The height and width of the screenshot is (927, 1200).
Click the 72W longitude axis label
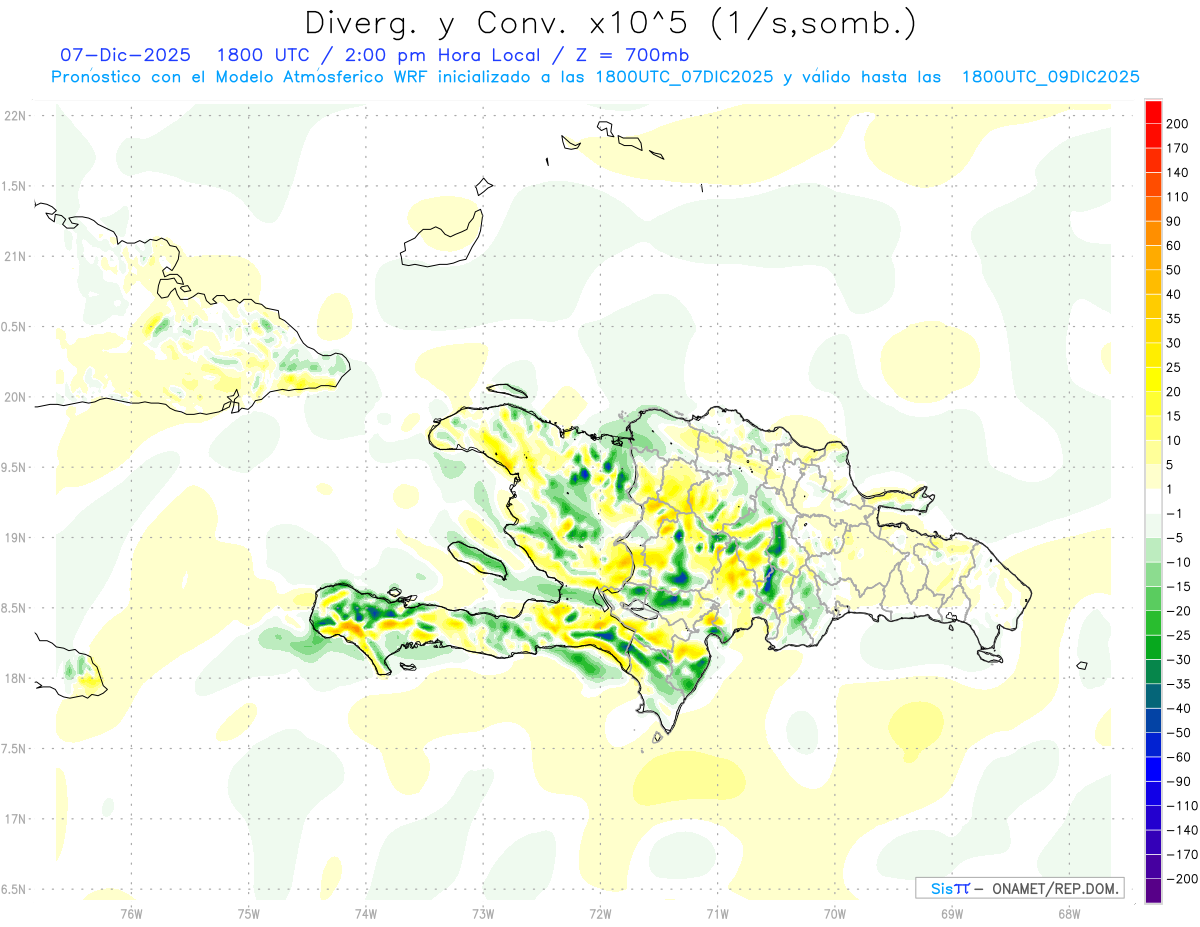click(x=600, y=913)
